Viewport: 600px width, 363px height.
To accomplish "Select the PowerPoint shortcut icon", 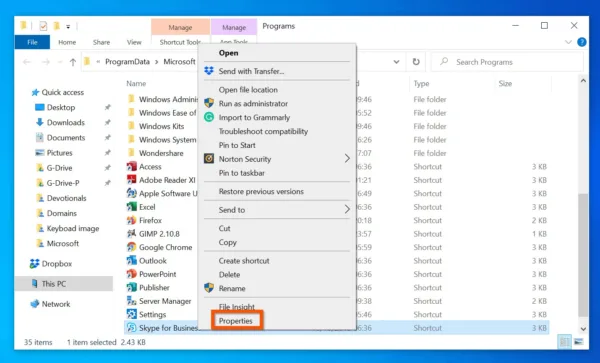I will (132, 274).
